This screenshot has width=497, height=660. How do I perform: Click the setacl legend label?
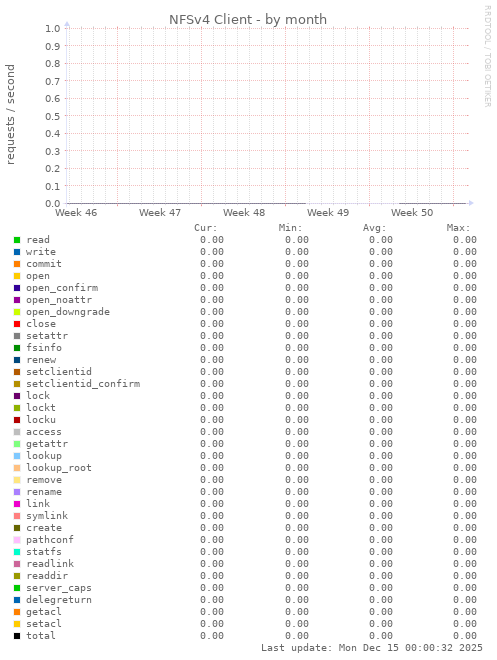pos(44,624)
